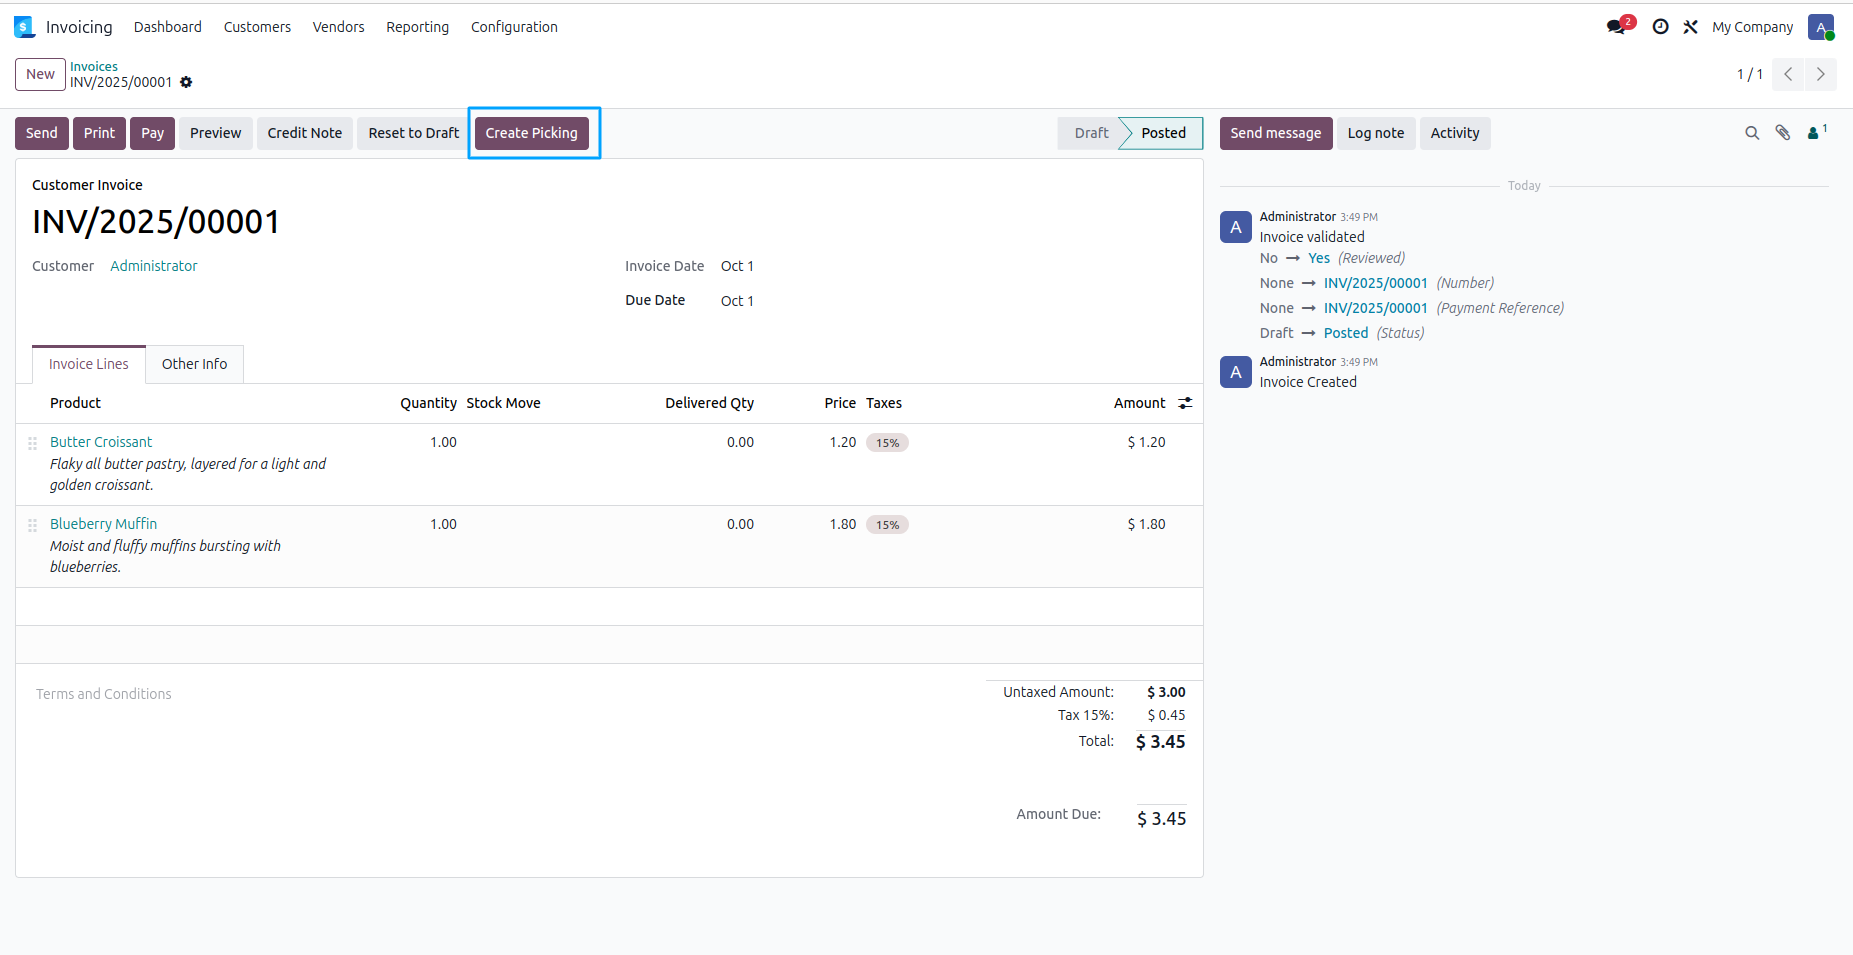Click the paperclip attachments icon

click(x=1783, y=133)
